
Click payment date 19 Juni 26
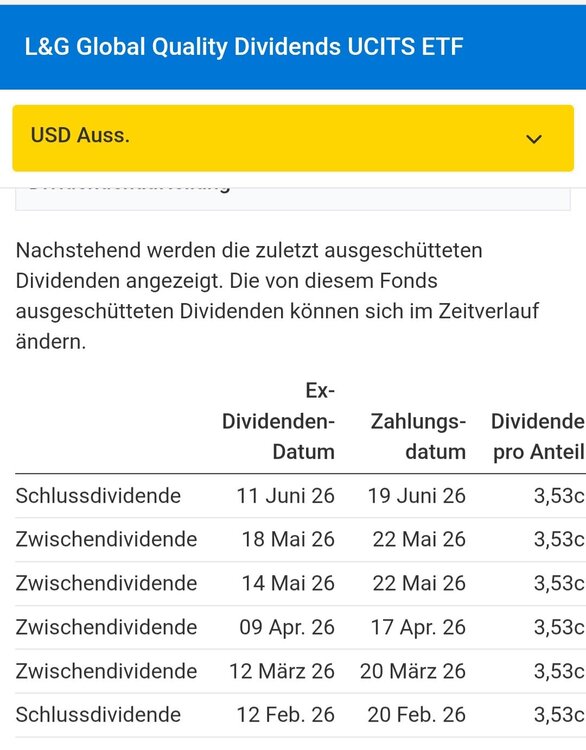coord(416,496)
